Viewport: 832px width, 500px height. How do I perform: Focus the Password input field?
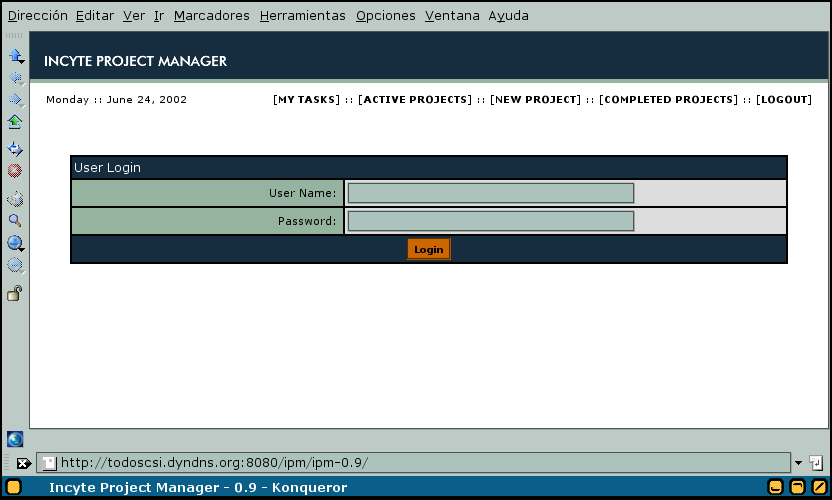point(491,221)
